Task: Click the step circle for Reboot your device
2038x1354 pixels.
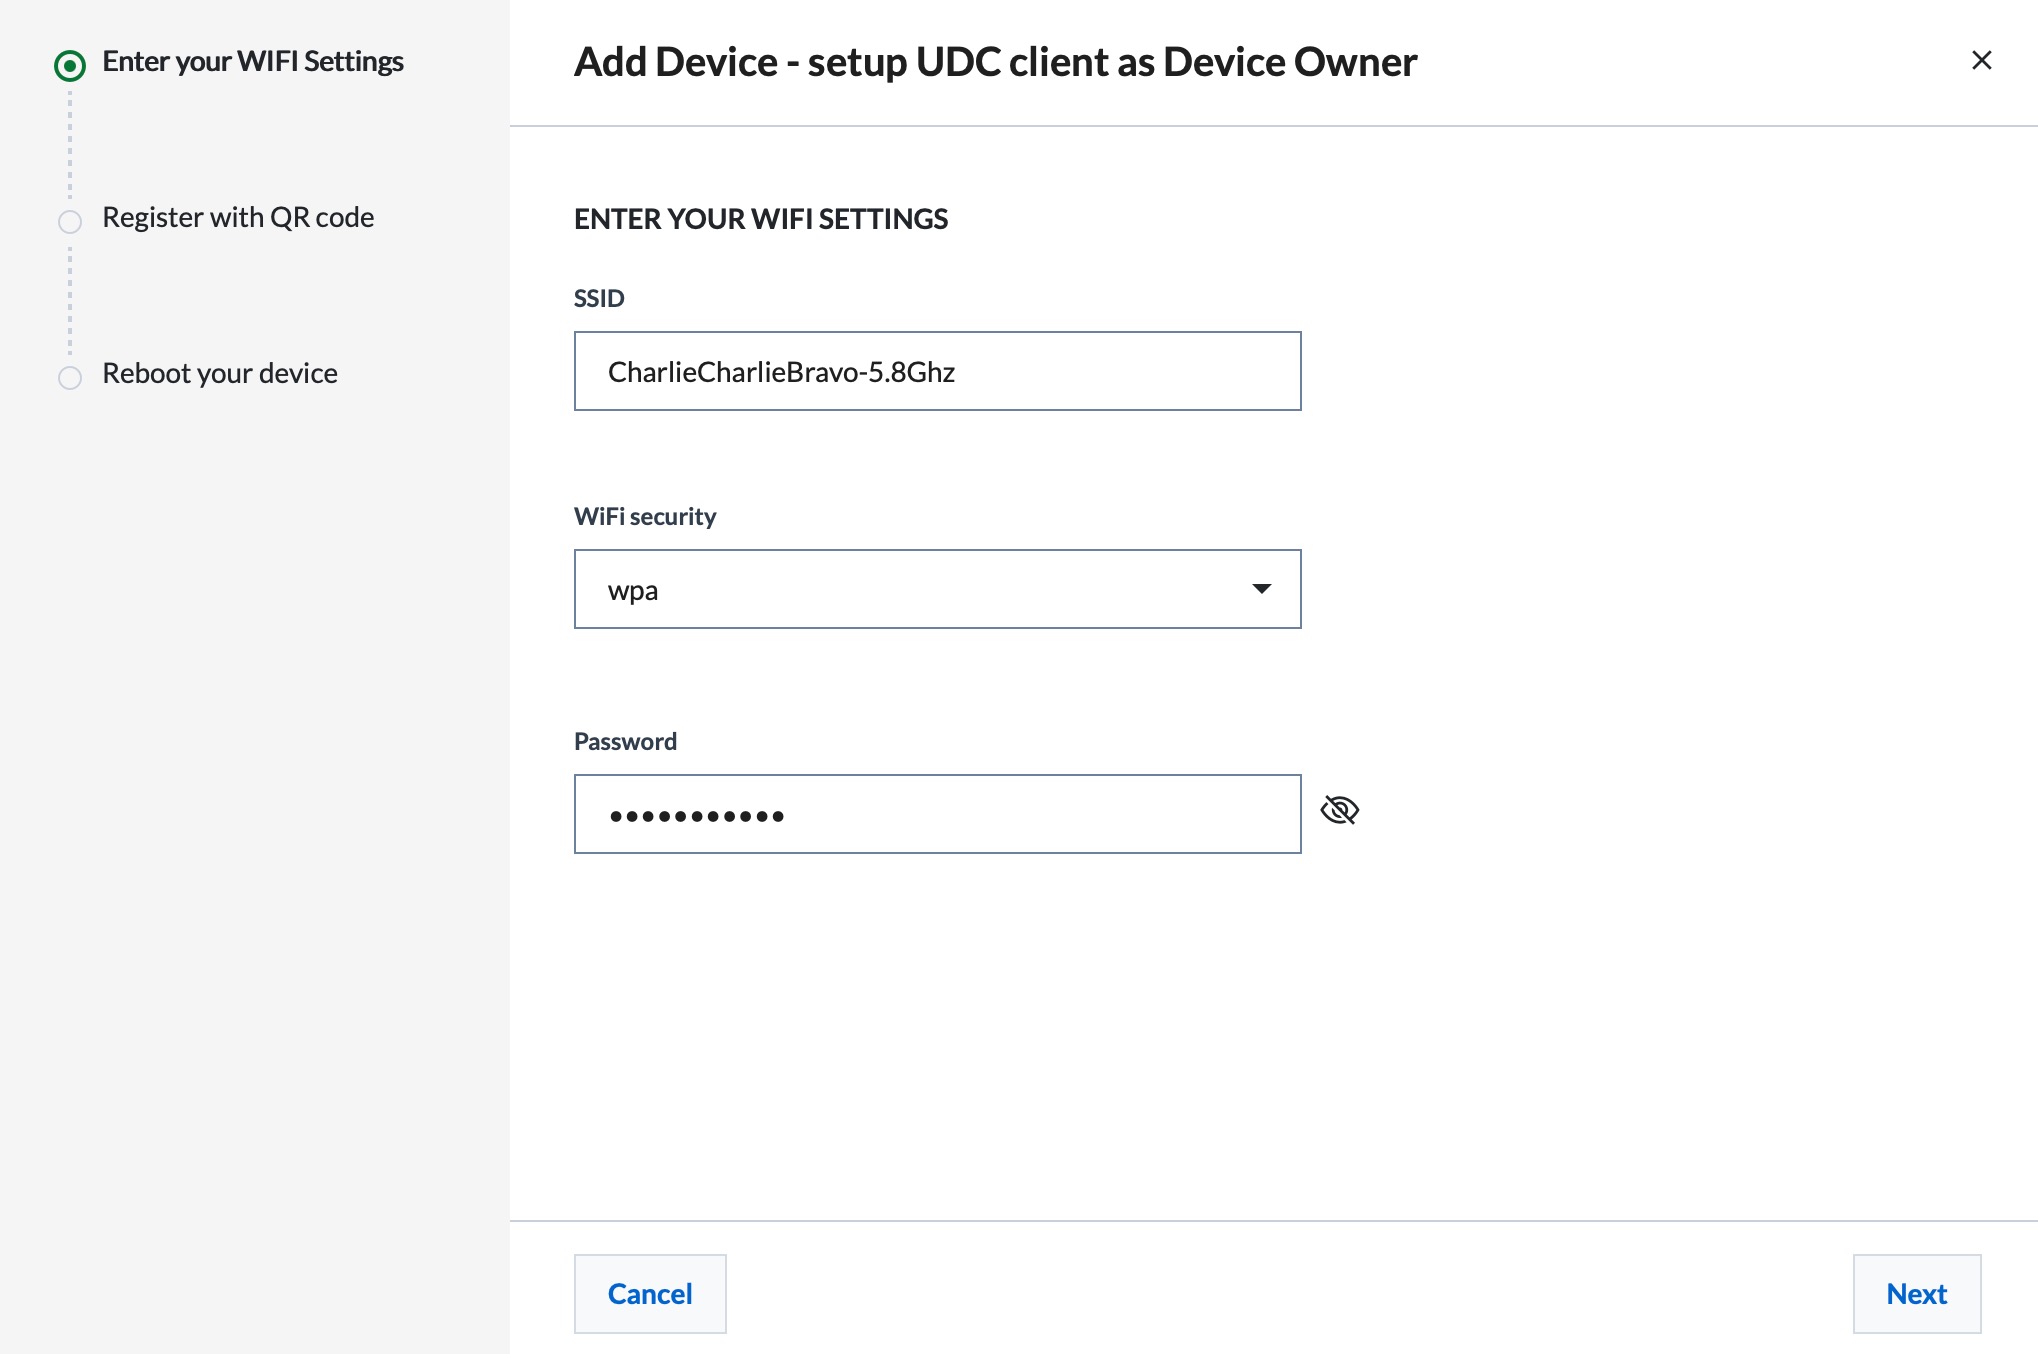Action: pos(70,377)
